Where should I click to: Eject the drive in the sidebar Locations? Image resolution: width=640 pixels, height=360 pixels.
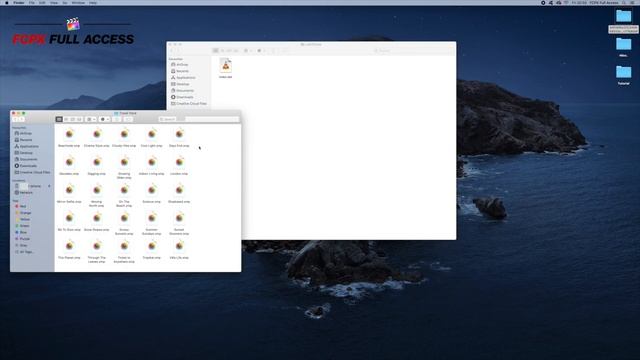[49, 186]
